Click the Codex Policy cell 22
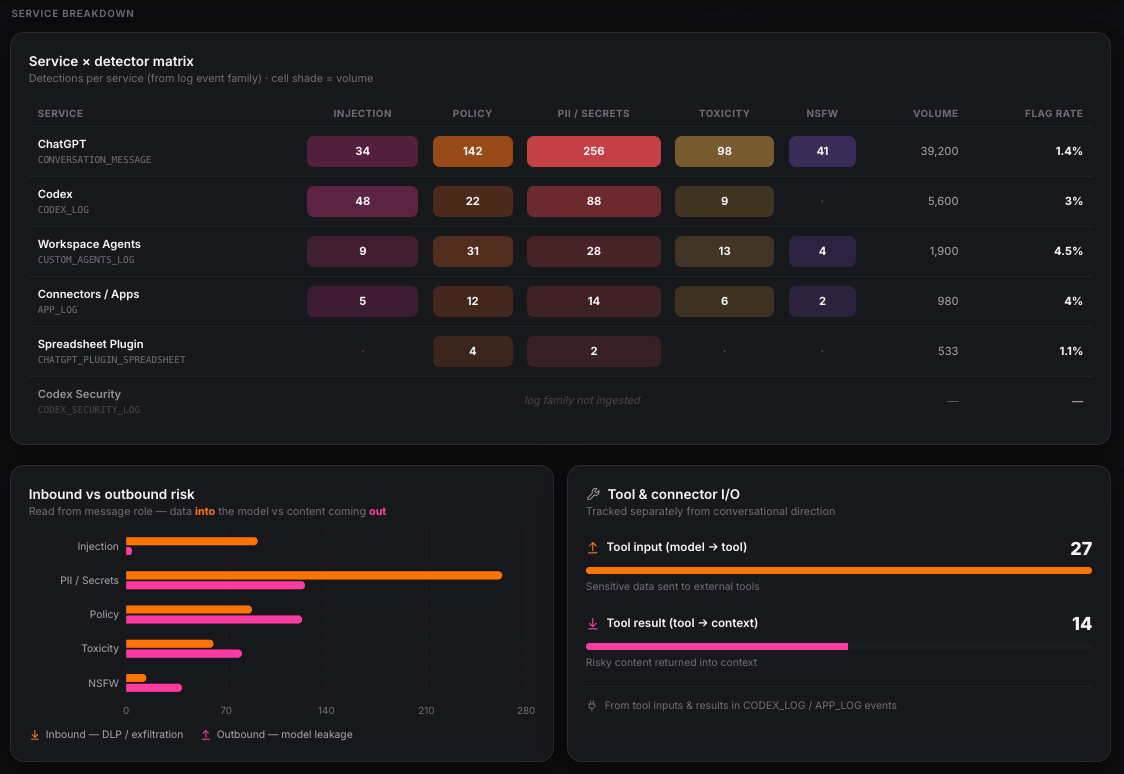The width and height of the screenshot is (1124, 774). [x=472, y=201]
